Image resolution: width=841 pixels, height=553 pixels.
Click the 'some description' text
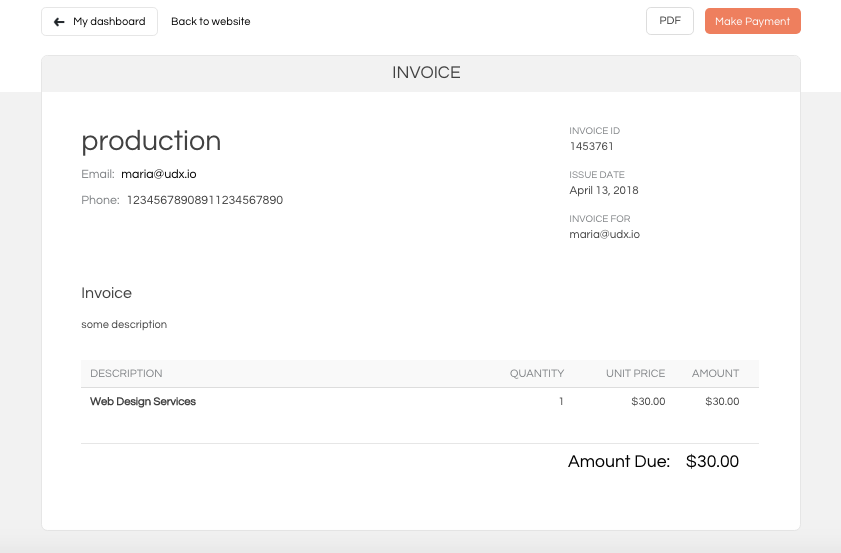point(124,325)
